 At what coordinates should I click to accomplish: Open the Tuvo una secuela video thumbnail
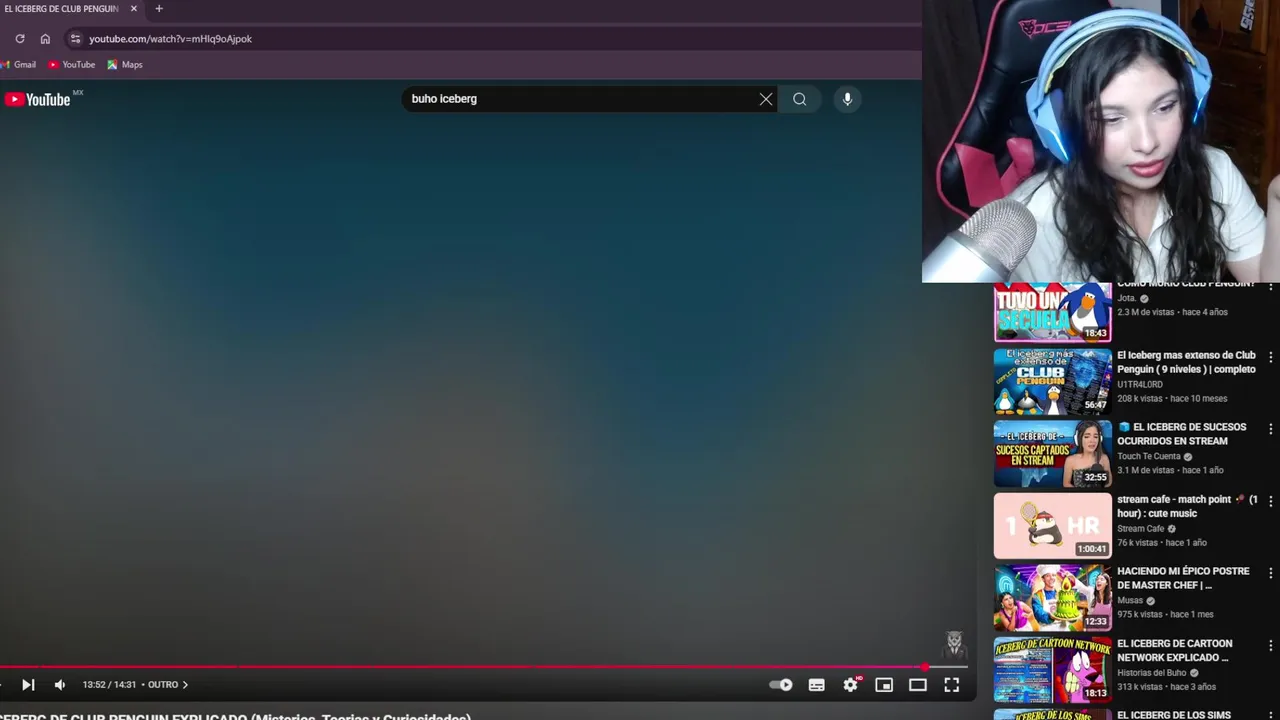pos(1052,311)
